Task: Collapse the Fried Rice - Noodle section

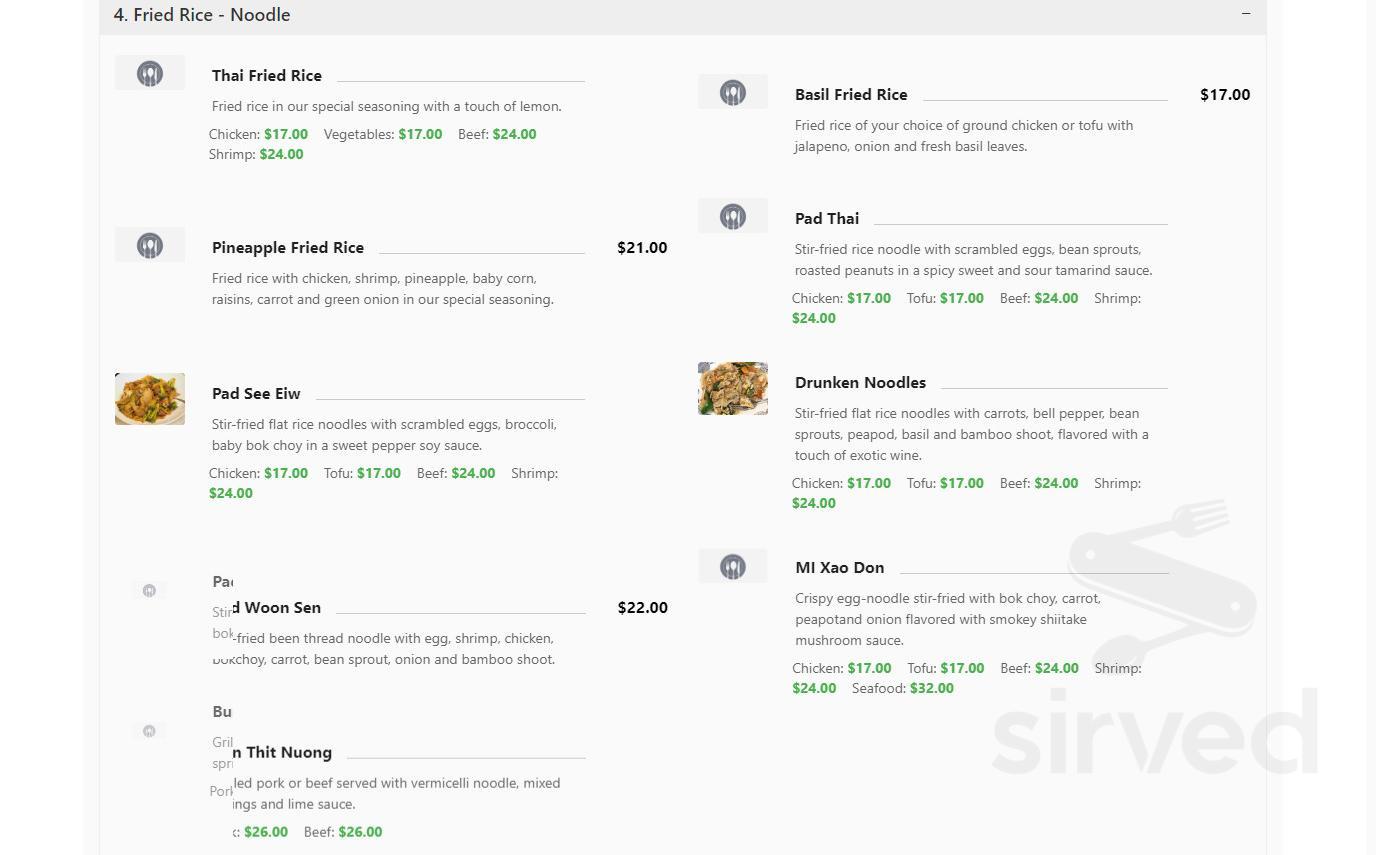Action: point(1245,14)
